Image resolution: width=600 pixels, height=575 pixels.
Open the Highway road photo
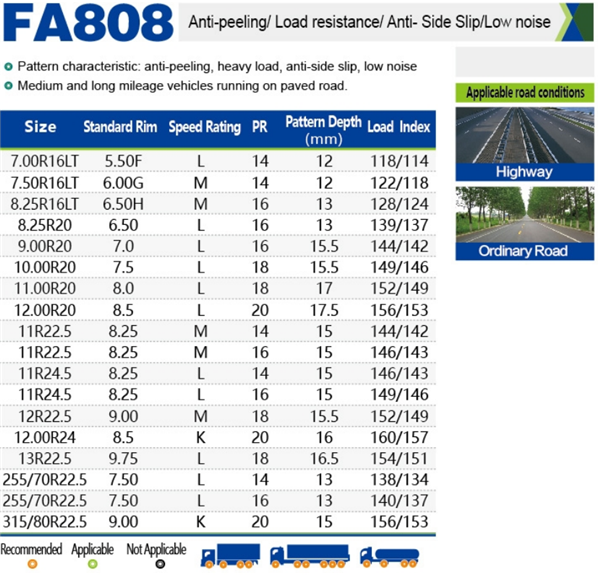click(525, 135)
